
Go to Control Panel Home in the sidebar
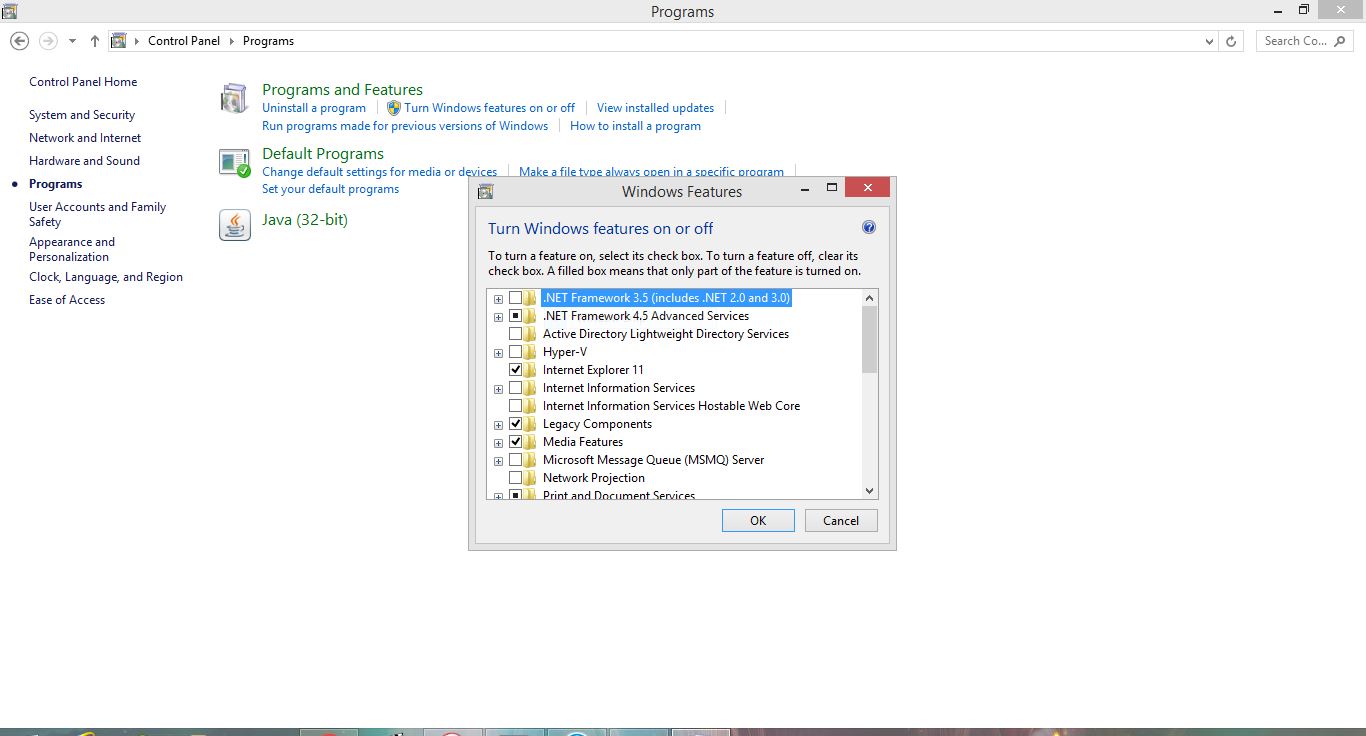click(x=83, y=82)
